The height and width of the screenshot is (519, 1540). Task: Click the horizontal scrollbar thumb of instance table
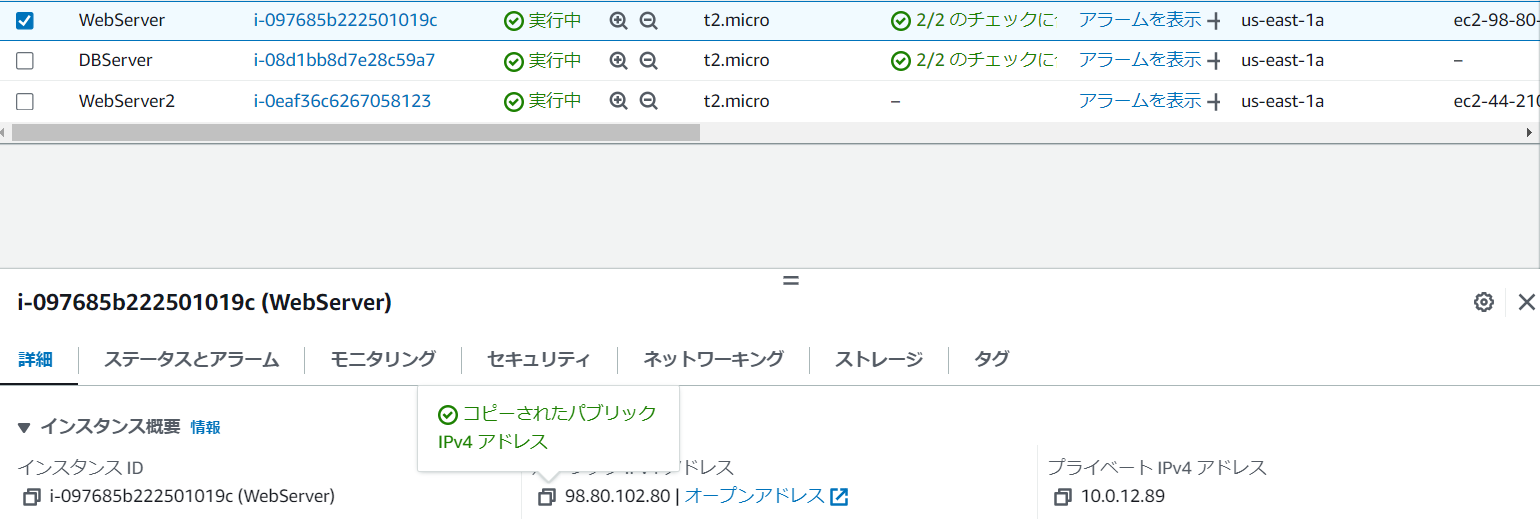pyautogui.click(x=356, y=132)
